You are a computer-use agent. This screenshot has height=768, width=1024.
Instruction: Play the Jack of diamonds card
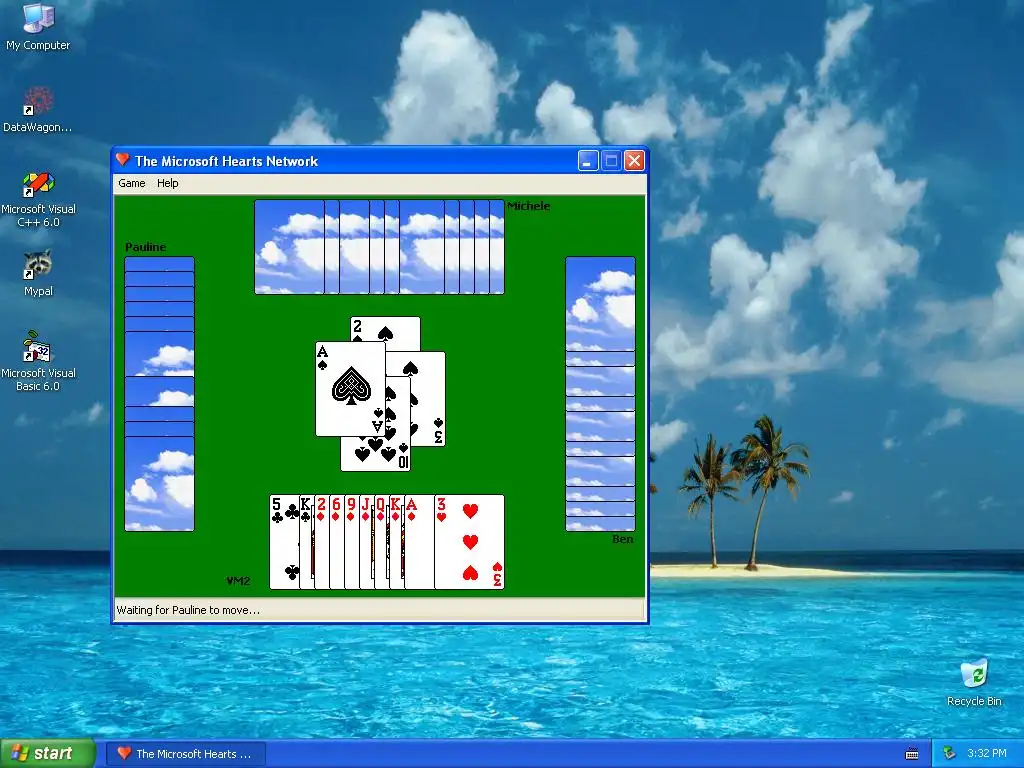pyautogui.click(x=367, y=542)
